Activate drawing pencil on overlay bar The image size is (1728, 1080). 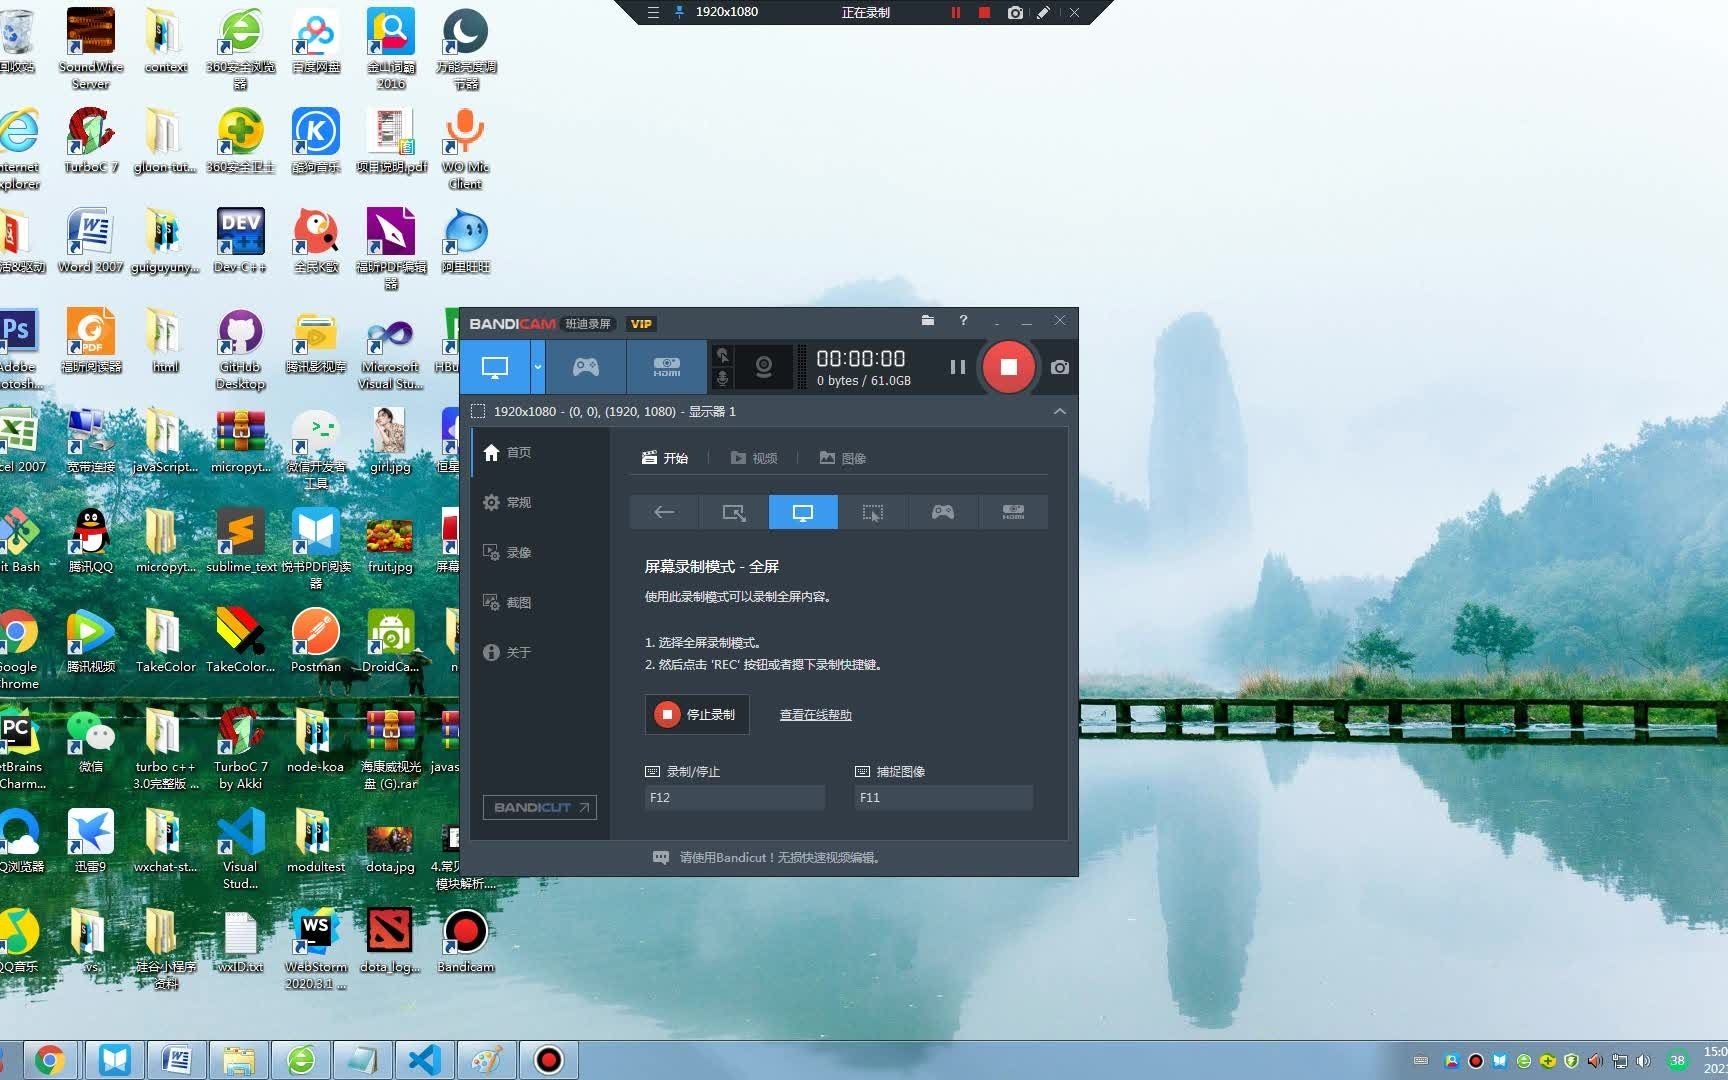coord(1043,12)
